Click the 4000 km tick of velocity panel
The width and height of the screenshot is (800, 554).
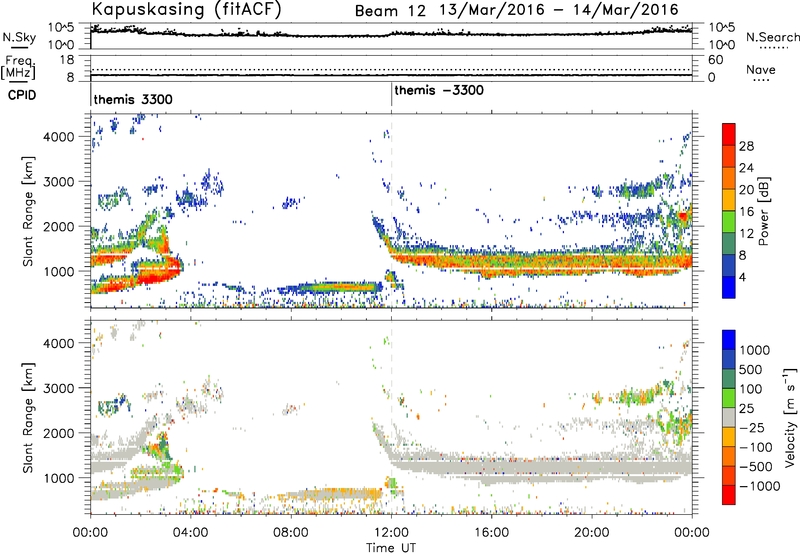click(59, 343)
